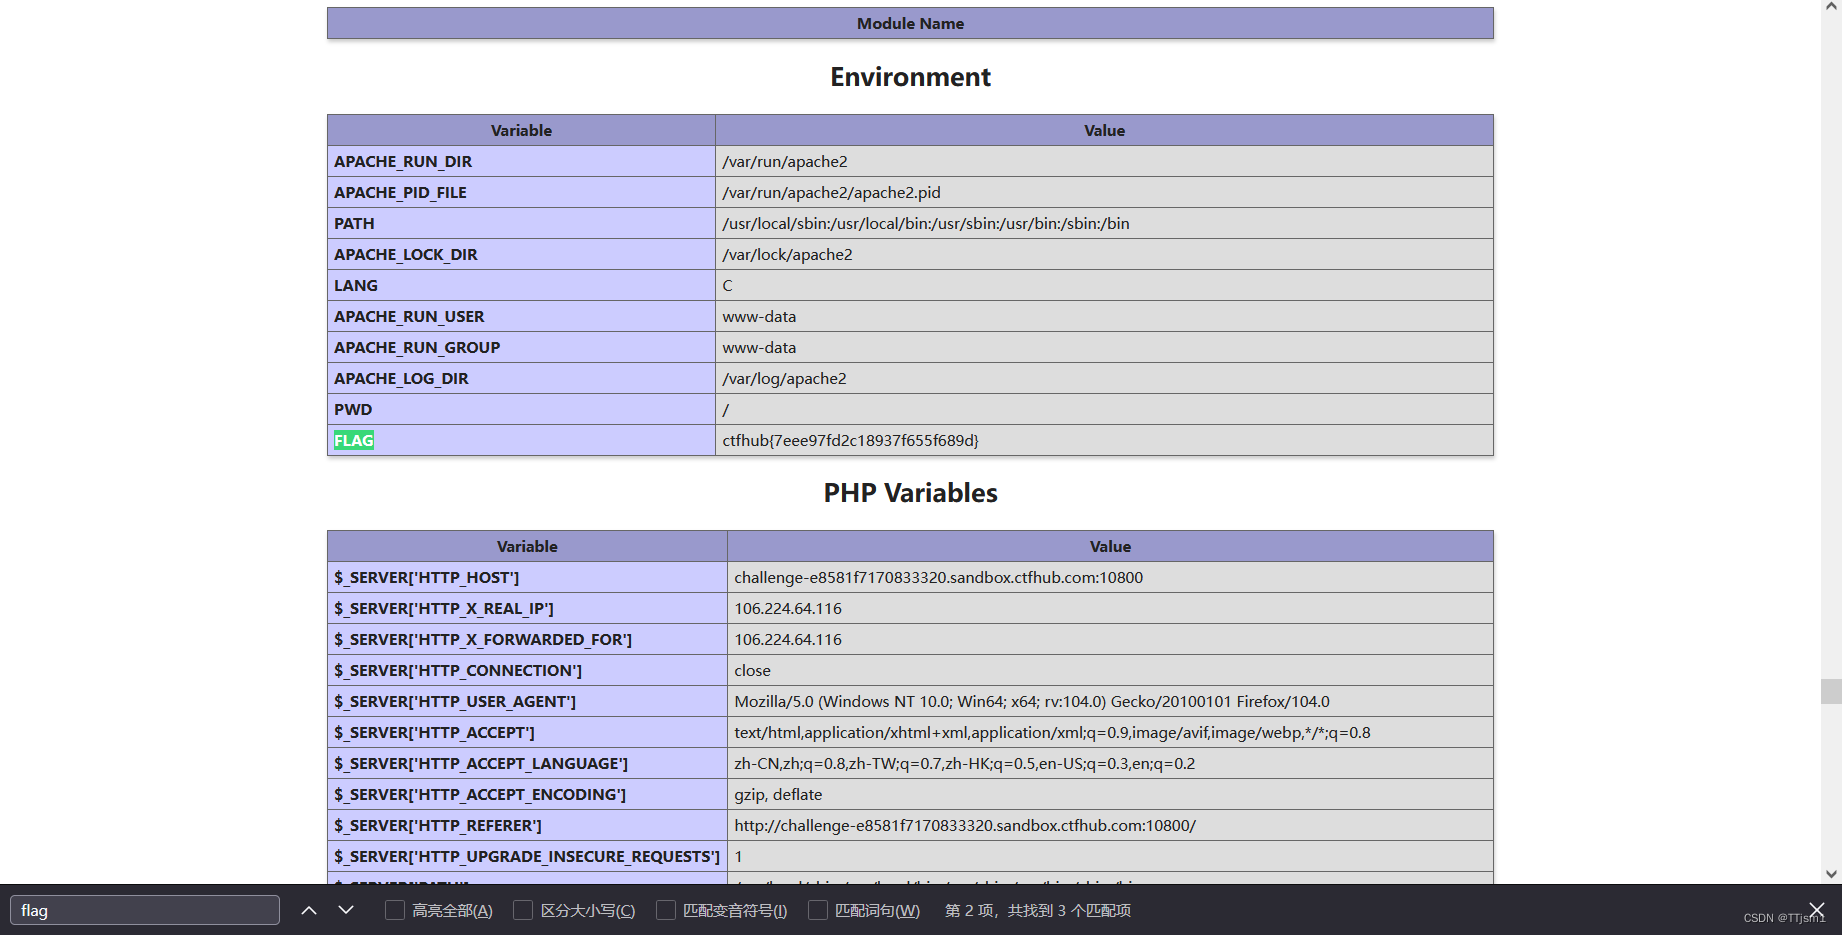This screenshot has height=935, width=1842.
Task: Close the find bar
Action: (1817, 910)
